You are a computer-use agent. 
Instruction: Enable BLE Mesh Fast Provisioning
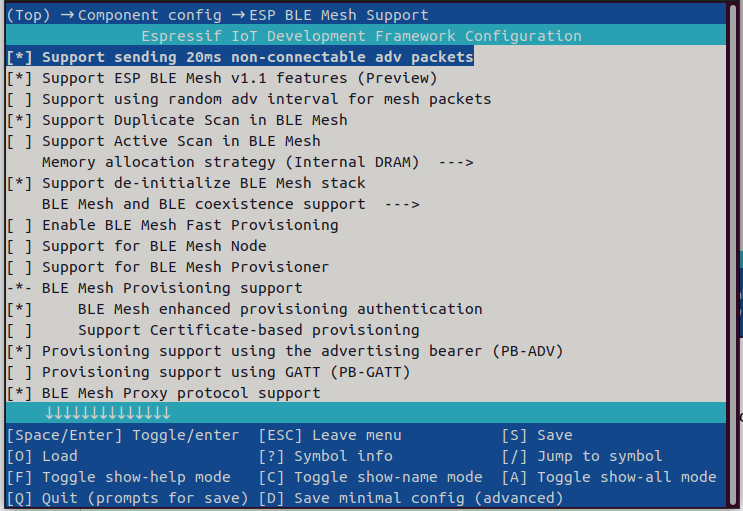19,225
